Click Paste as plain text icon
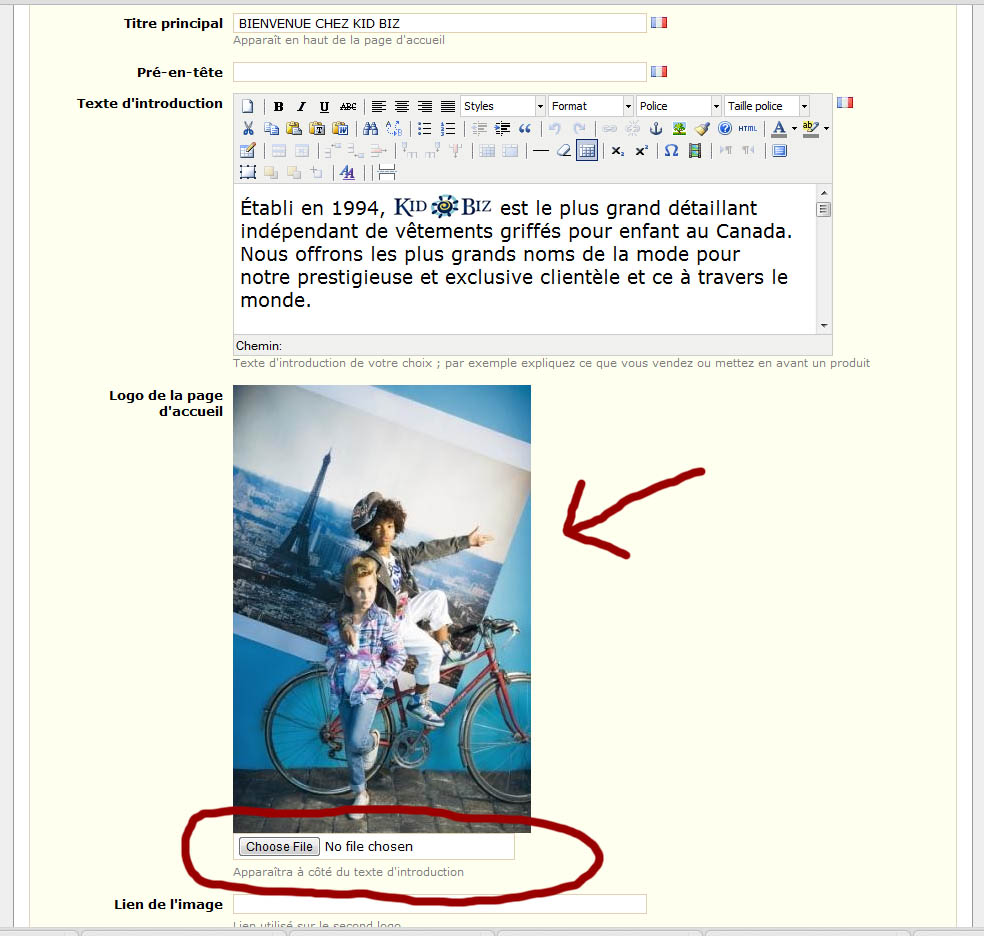984x936 pixels. 317,129
